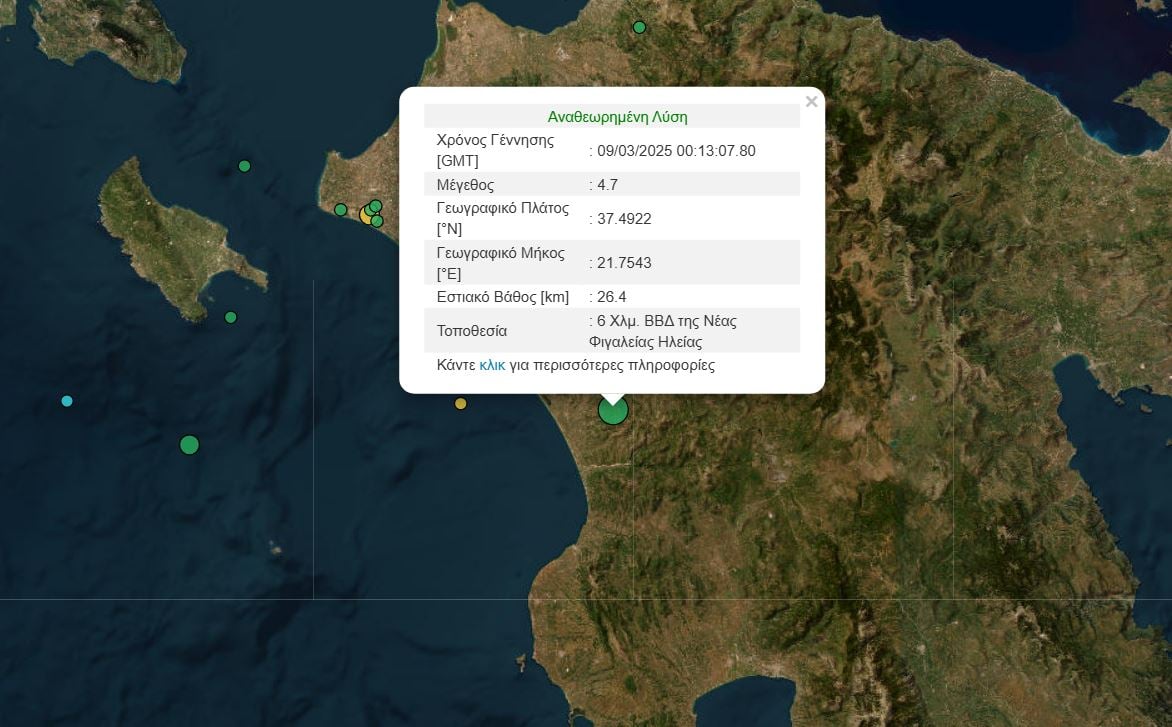Click the magnitude value 4.7

tap(606, 185)
